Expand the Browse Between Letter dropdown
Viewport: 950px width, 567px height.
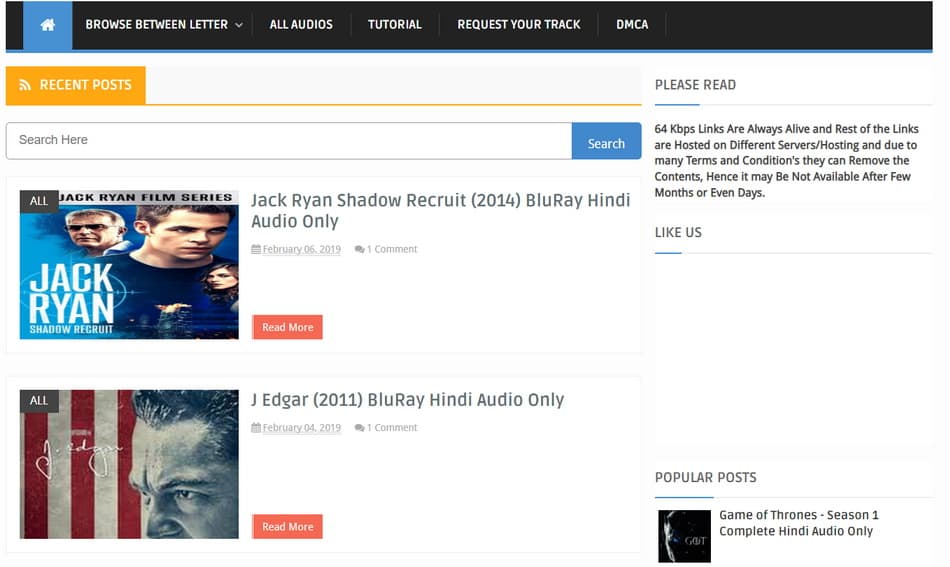point(164,25)
